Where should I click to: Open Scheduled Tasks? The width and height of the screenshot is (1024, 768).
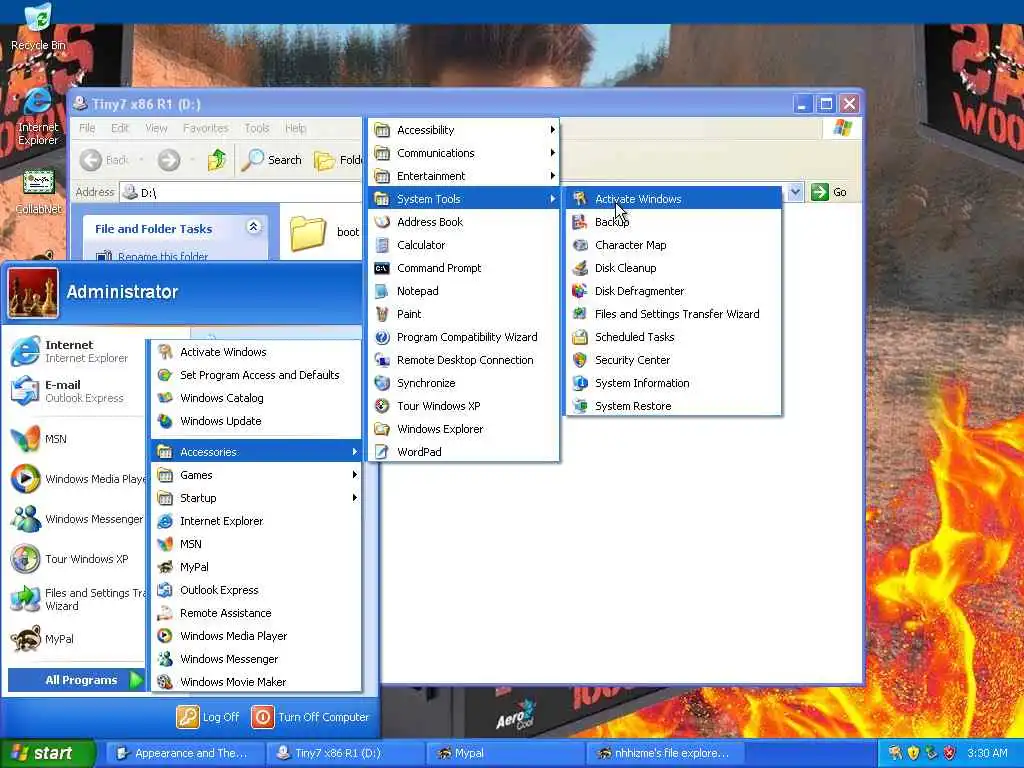(x=673, y=337)
